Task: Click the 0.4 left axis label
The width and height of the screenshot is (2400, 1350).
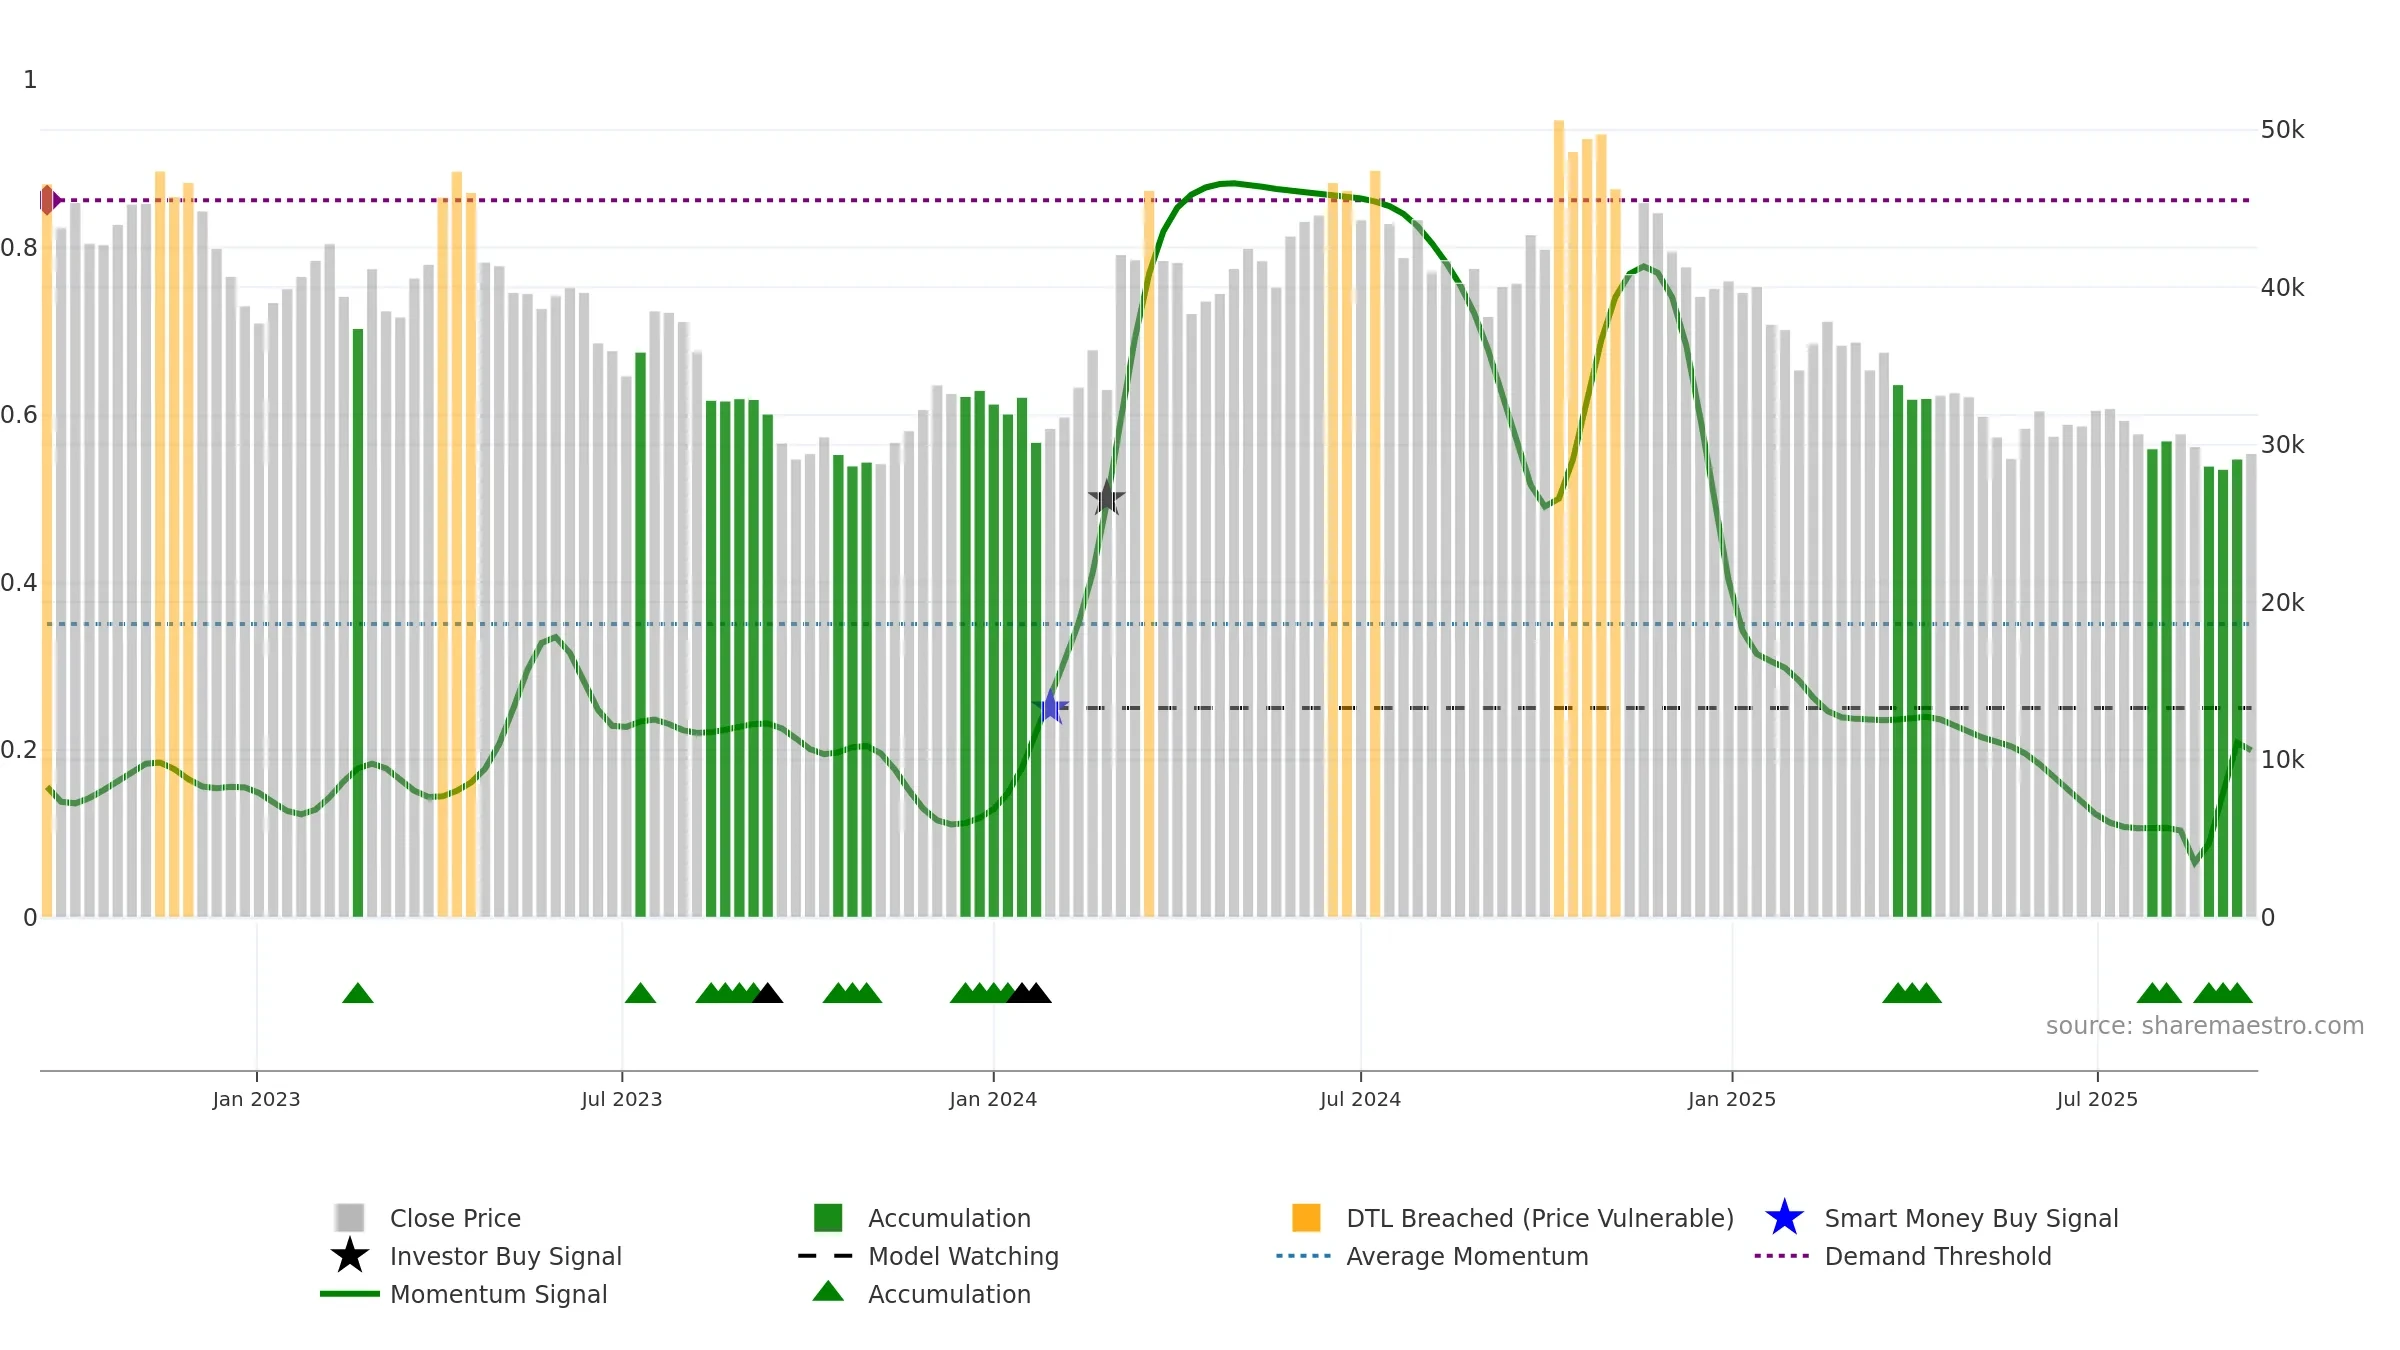Action: 19,582
